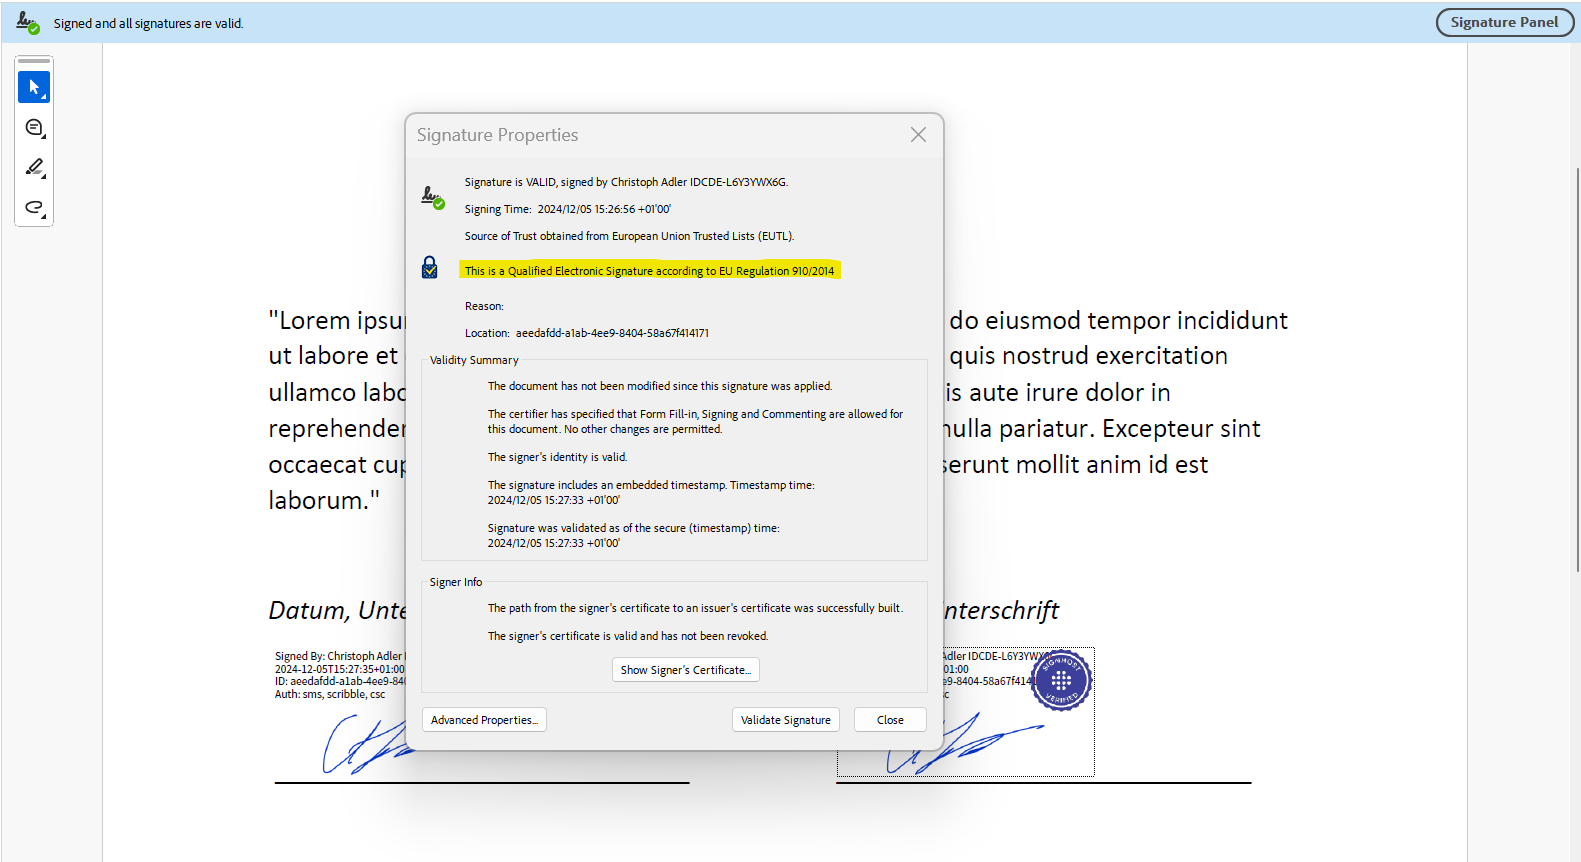Image resolution: width=1581 pixels, height=862 pixels.
Task: Open Advanced Properties
Action: [x=484, y=720]
